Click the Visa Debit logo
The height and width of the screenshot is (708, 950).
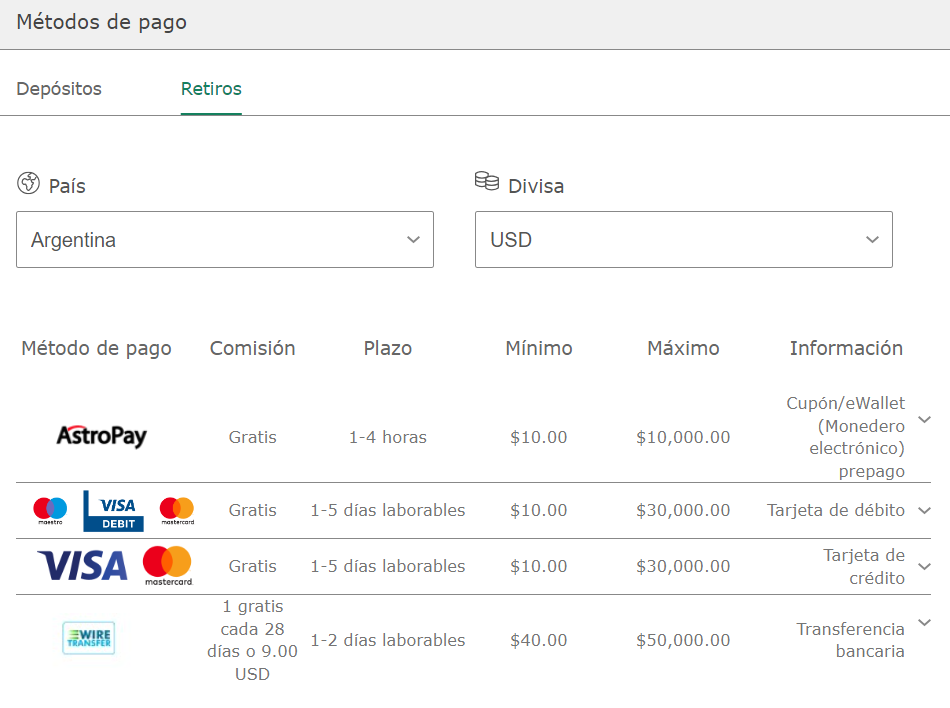(x=113, y=511)
